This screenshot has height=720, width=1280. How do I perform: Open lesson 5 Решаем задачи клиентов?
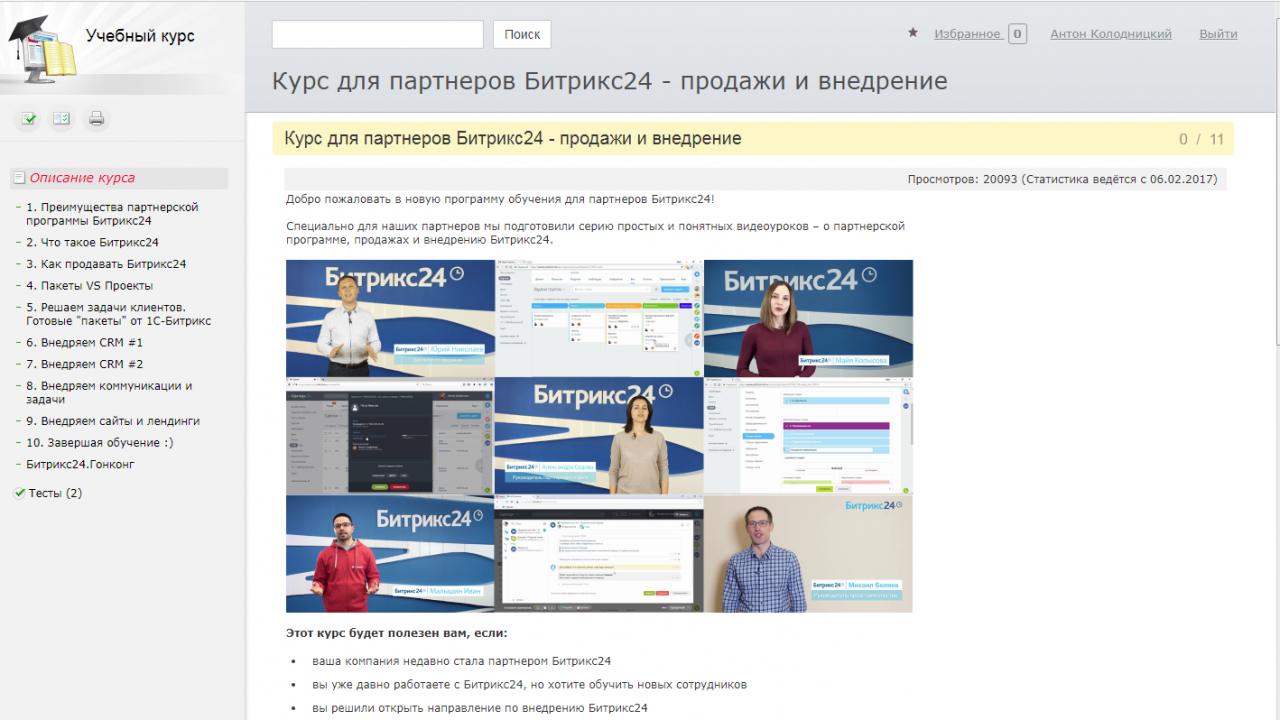[x=118, y=314]
